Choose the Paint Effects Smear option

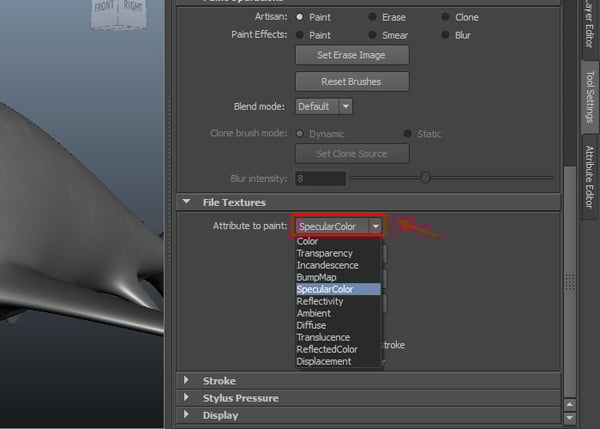(x=373, y=34)
